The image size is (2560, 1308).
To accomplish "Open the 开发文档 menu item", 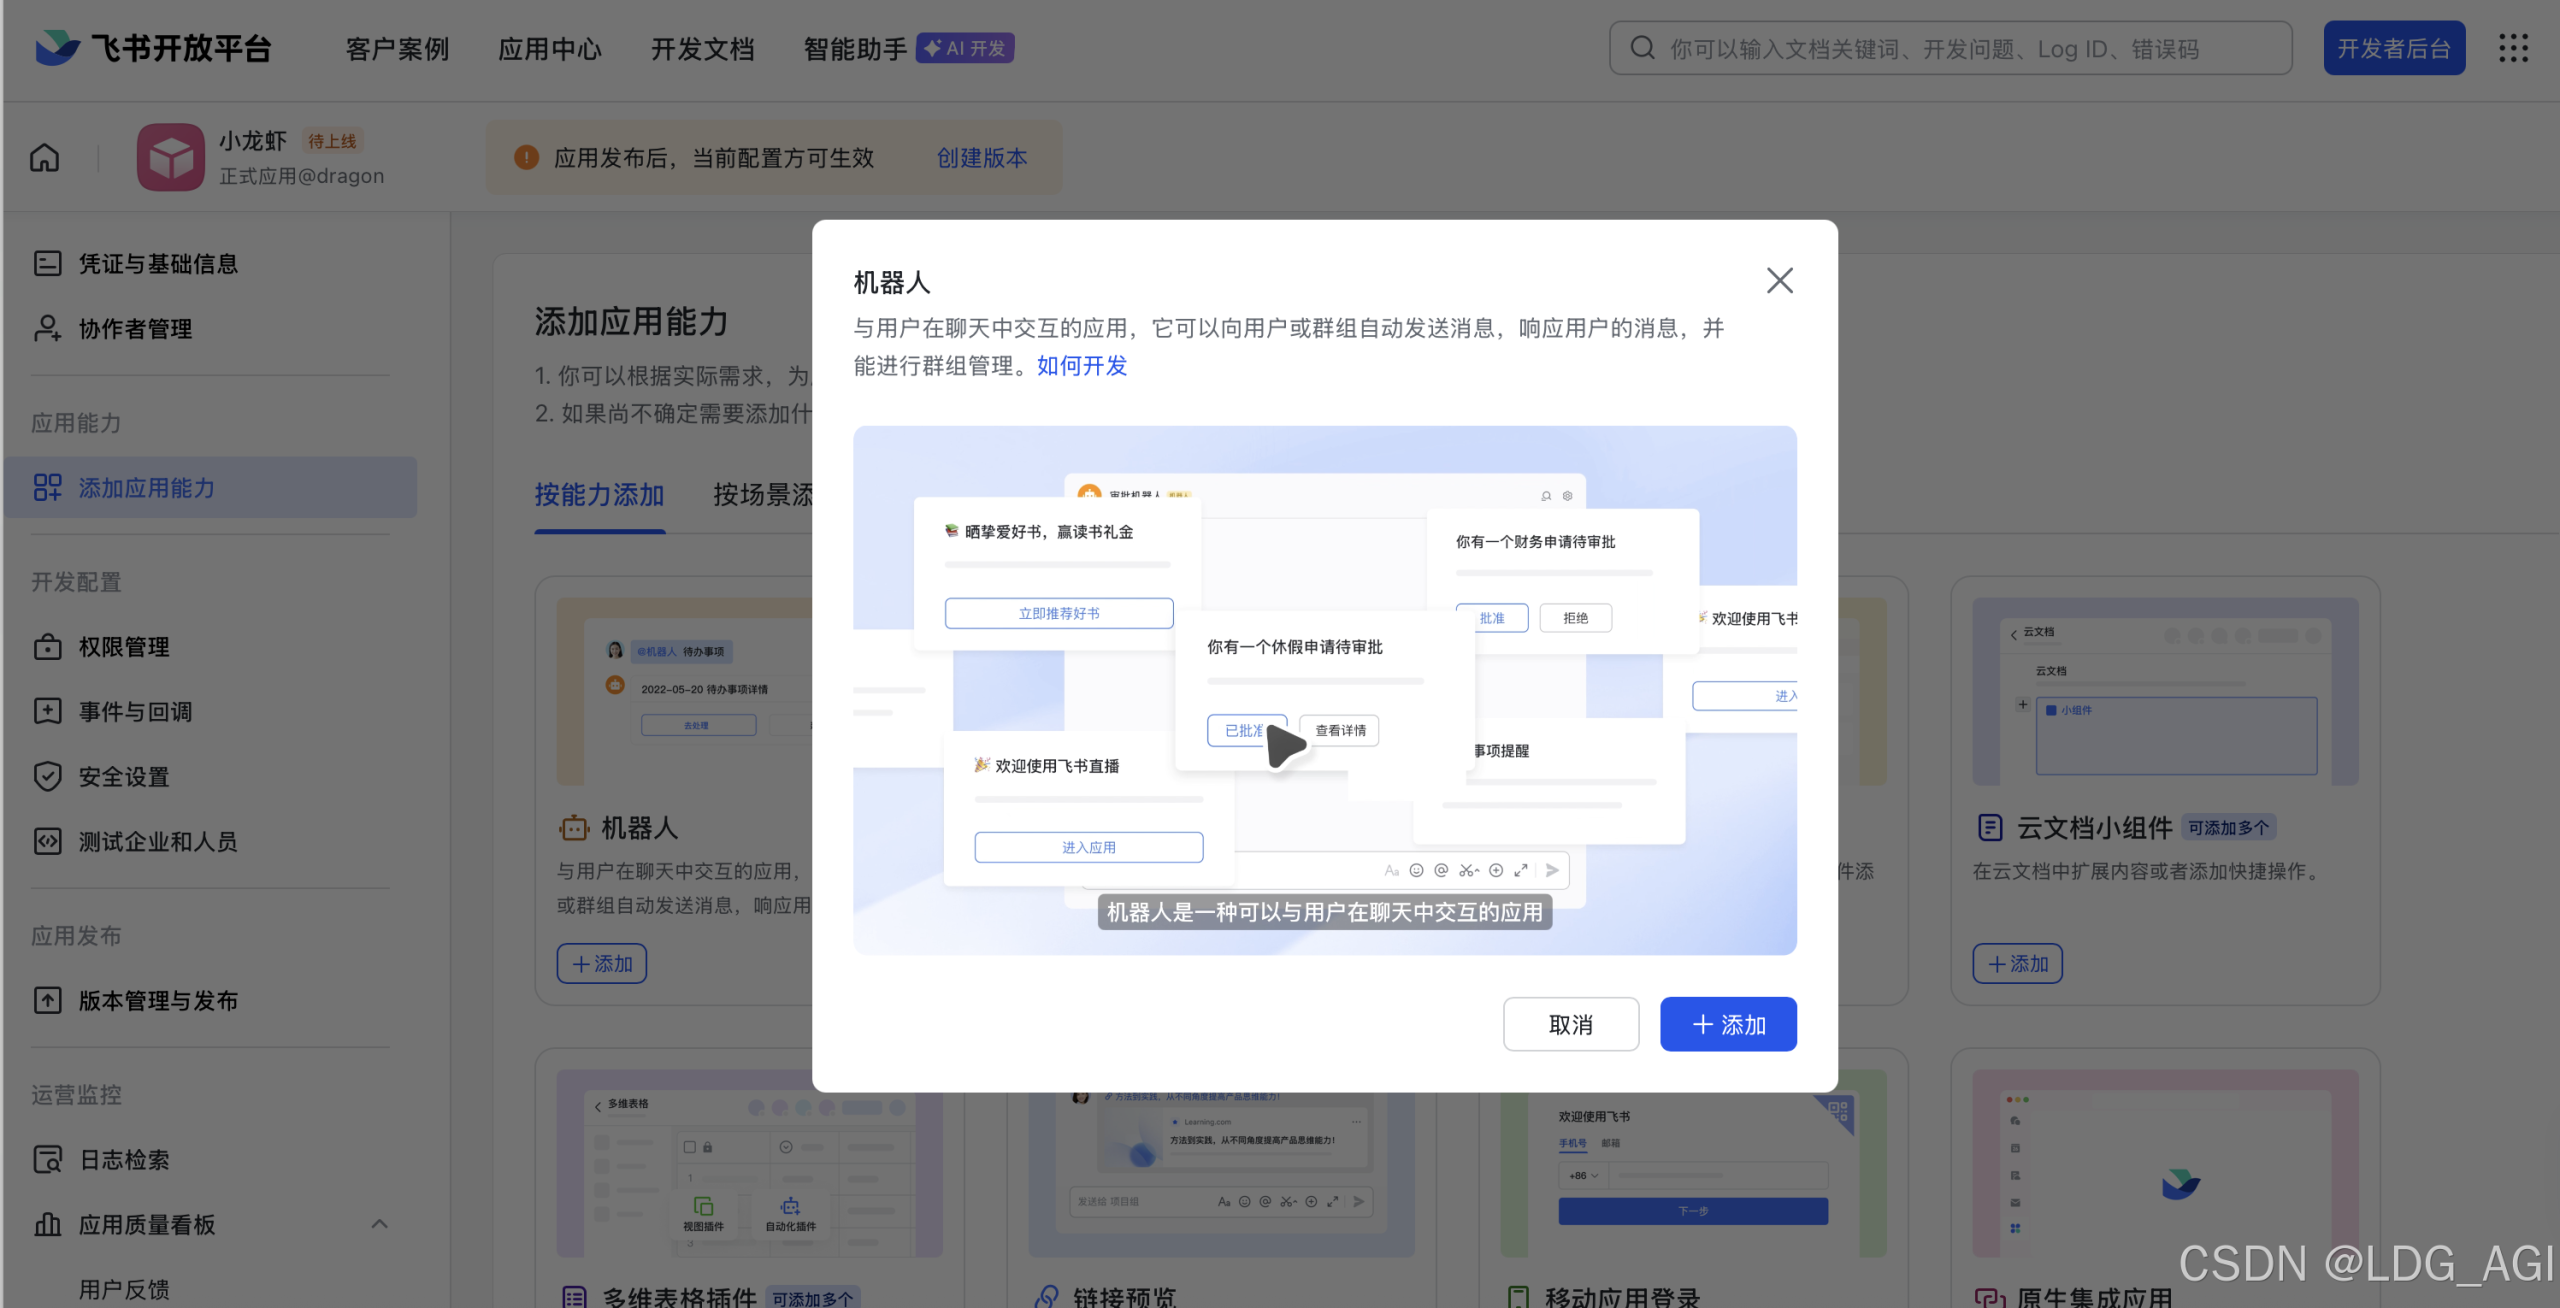I will (x=702, y=47).
